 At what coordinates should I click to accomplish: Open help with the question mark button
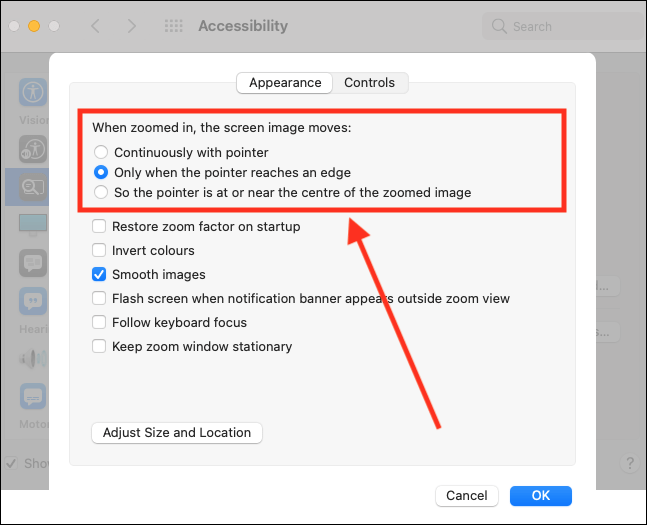(x=630, y=464)
